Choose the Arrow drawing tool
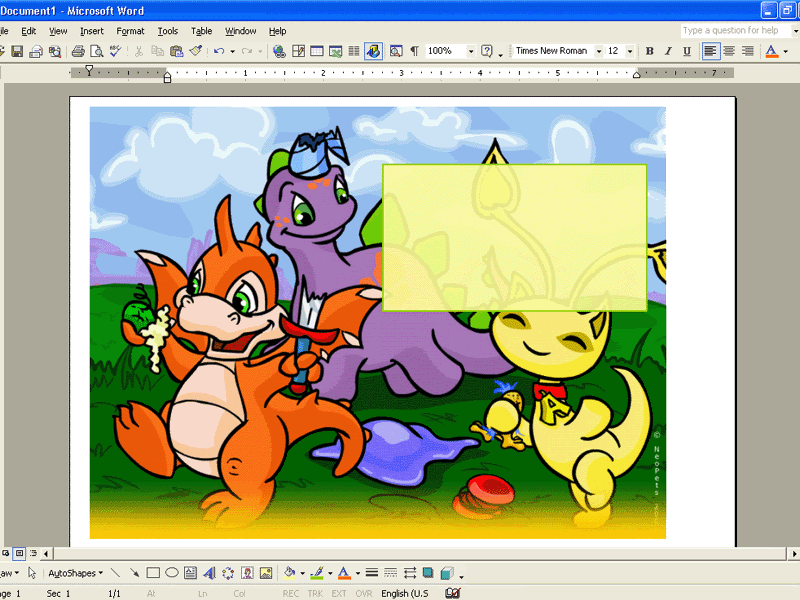 point(134,573)
